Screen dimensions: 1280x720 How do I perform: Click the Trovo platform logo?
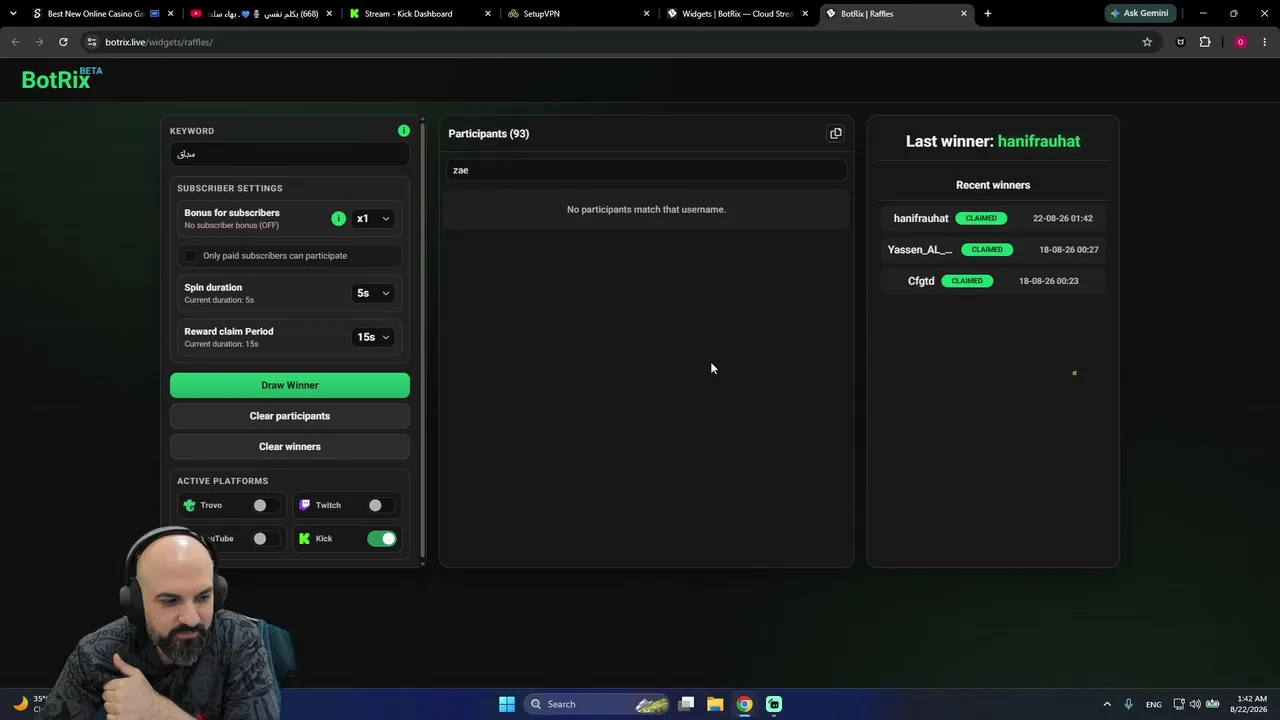190,505
